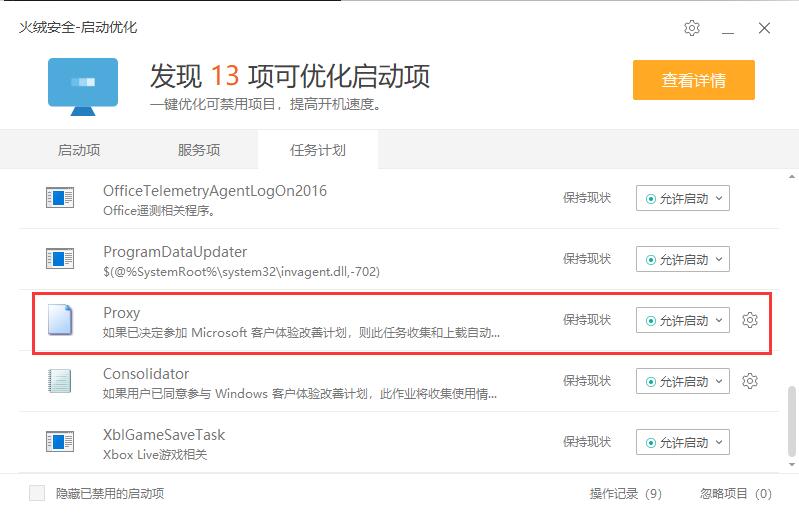Image resolution: width=799 pixels, height=514 pixels.
Task: Expand 允许启动 dropdown for Proxy
Action: coord(682,320)
